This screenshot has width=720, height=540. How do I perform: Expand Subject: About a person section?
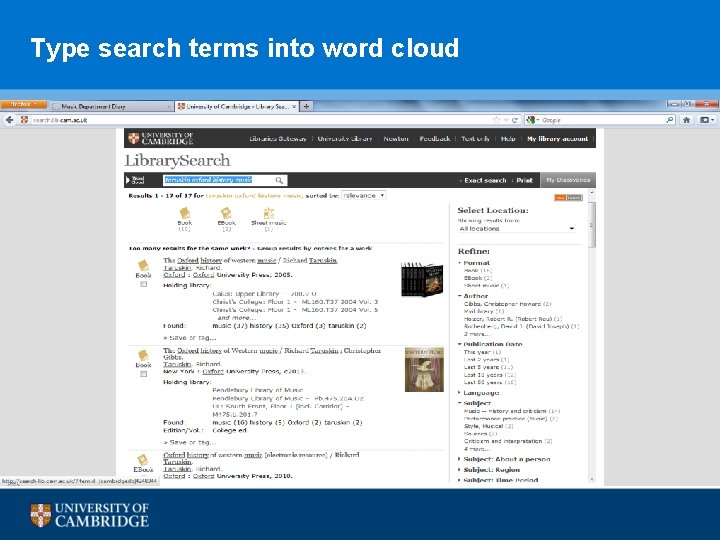tap(460, 459)
